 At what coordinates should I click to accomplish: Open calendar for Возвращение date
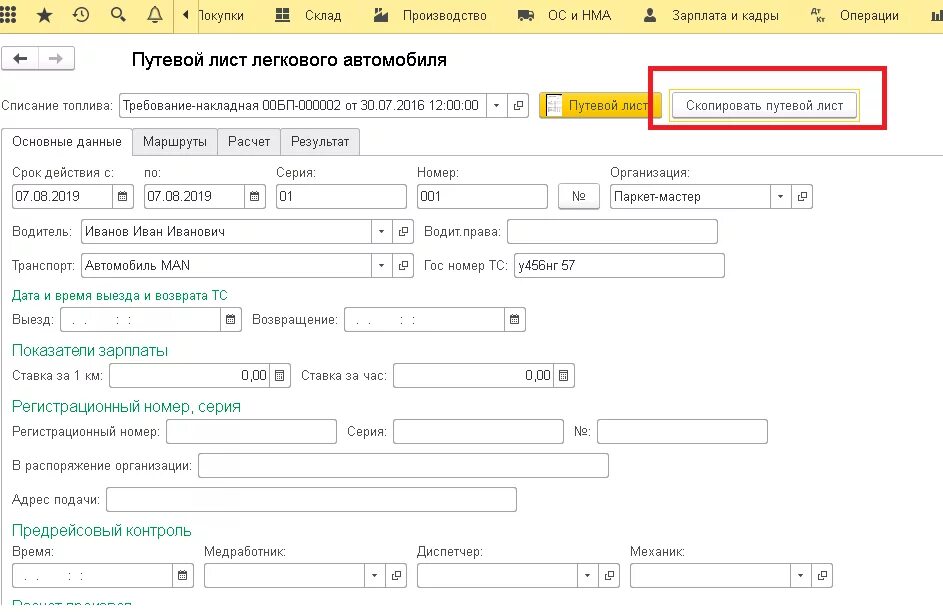coord(514,320)
